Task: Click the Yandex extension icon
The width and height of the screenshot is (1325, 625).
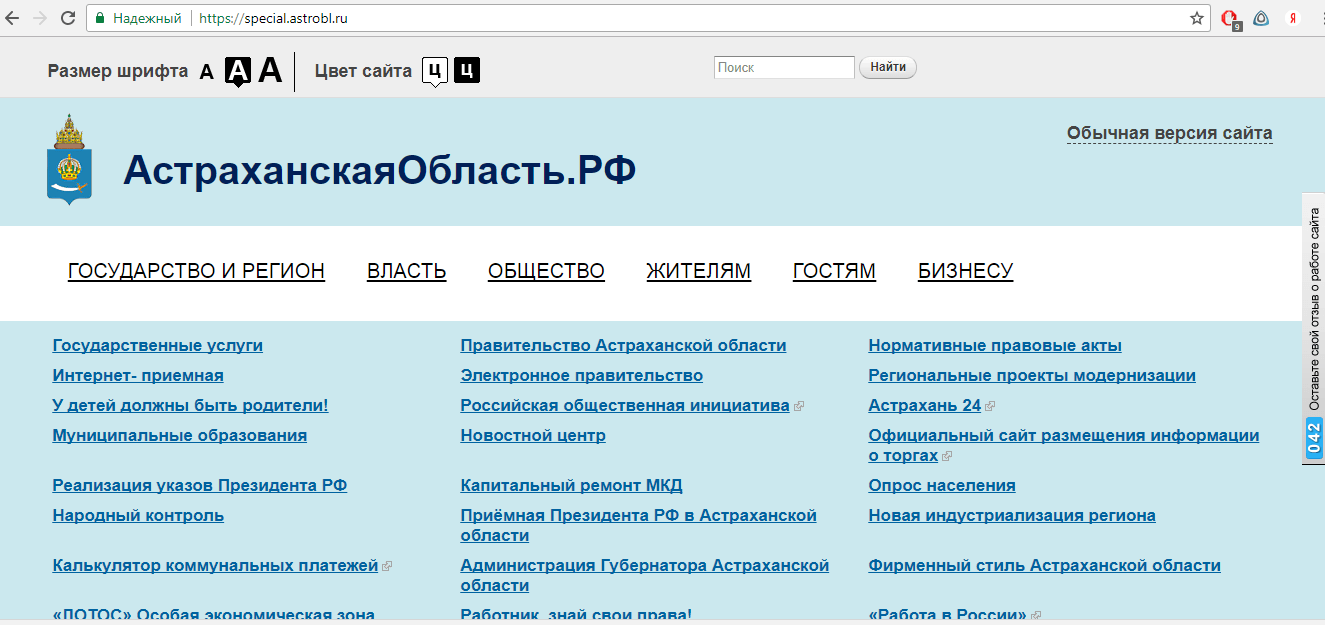Action: [x=1292, y=18]
